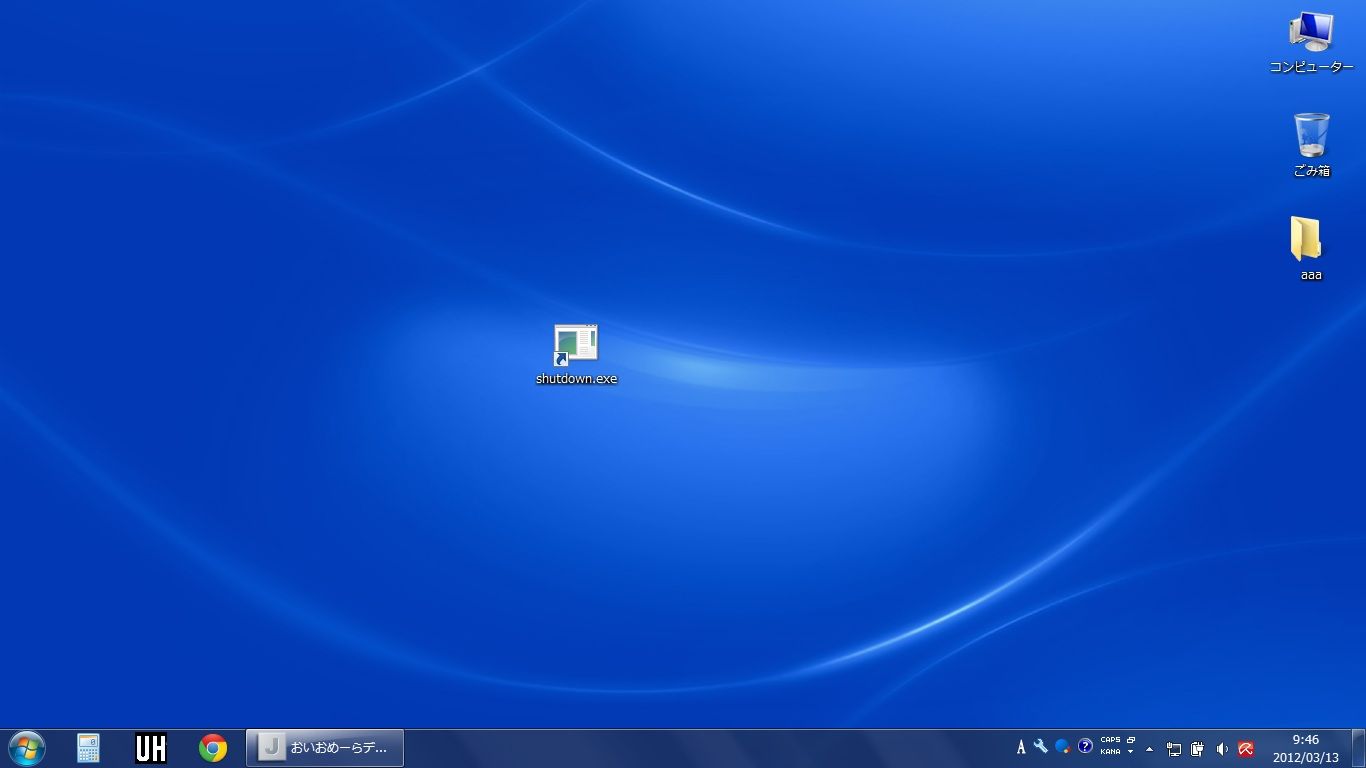Launch Calculator from the taskbar
The image size is (1366, 768).
point(89,748)
